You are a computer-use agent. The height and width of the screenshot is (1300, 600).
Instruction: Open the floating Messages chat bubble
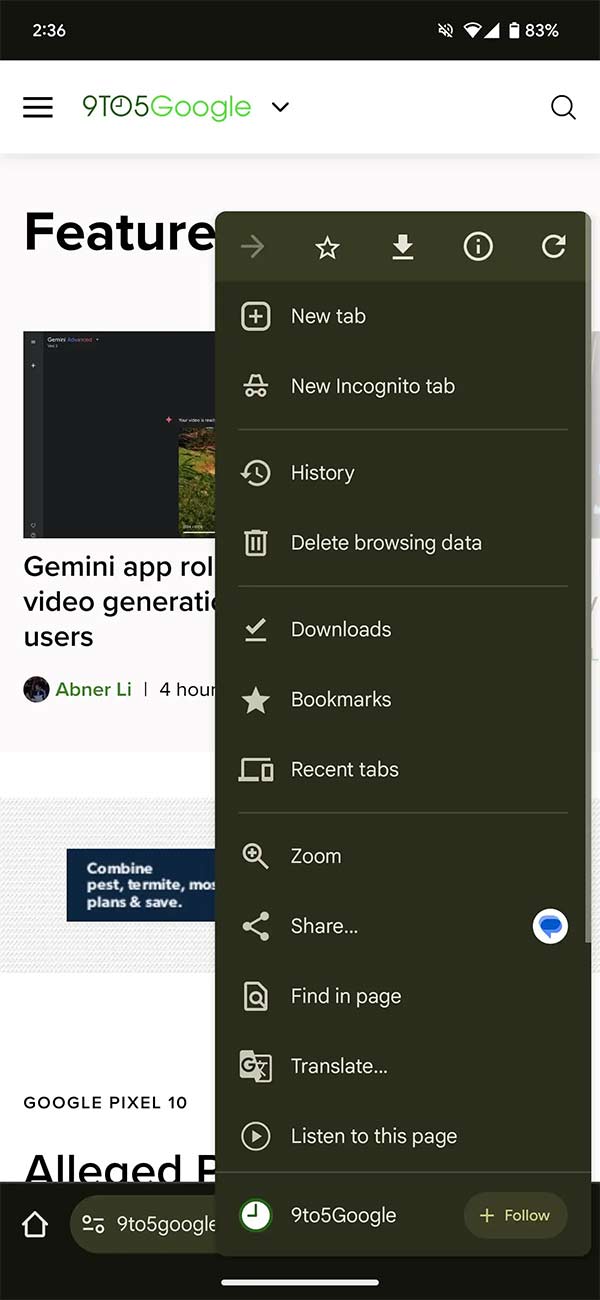pyautogui.click(x=549, y=926)
